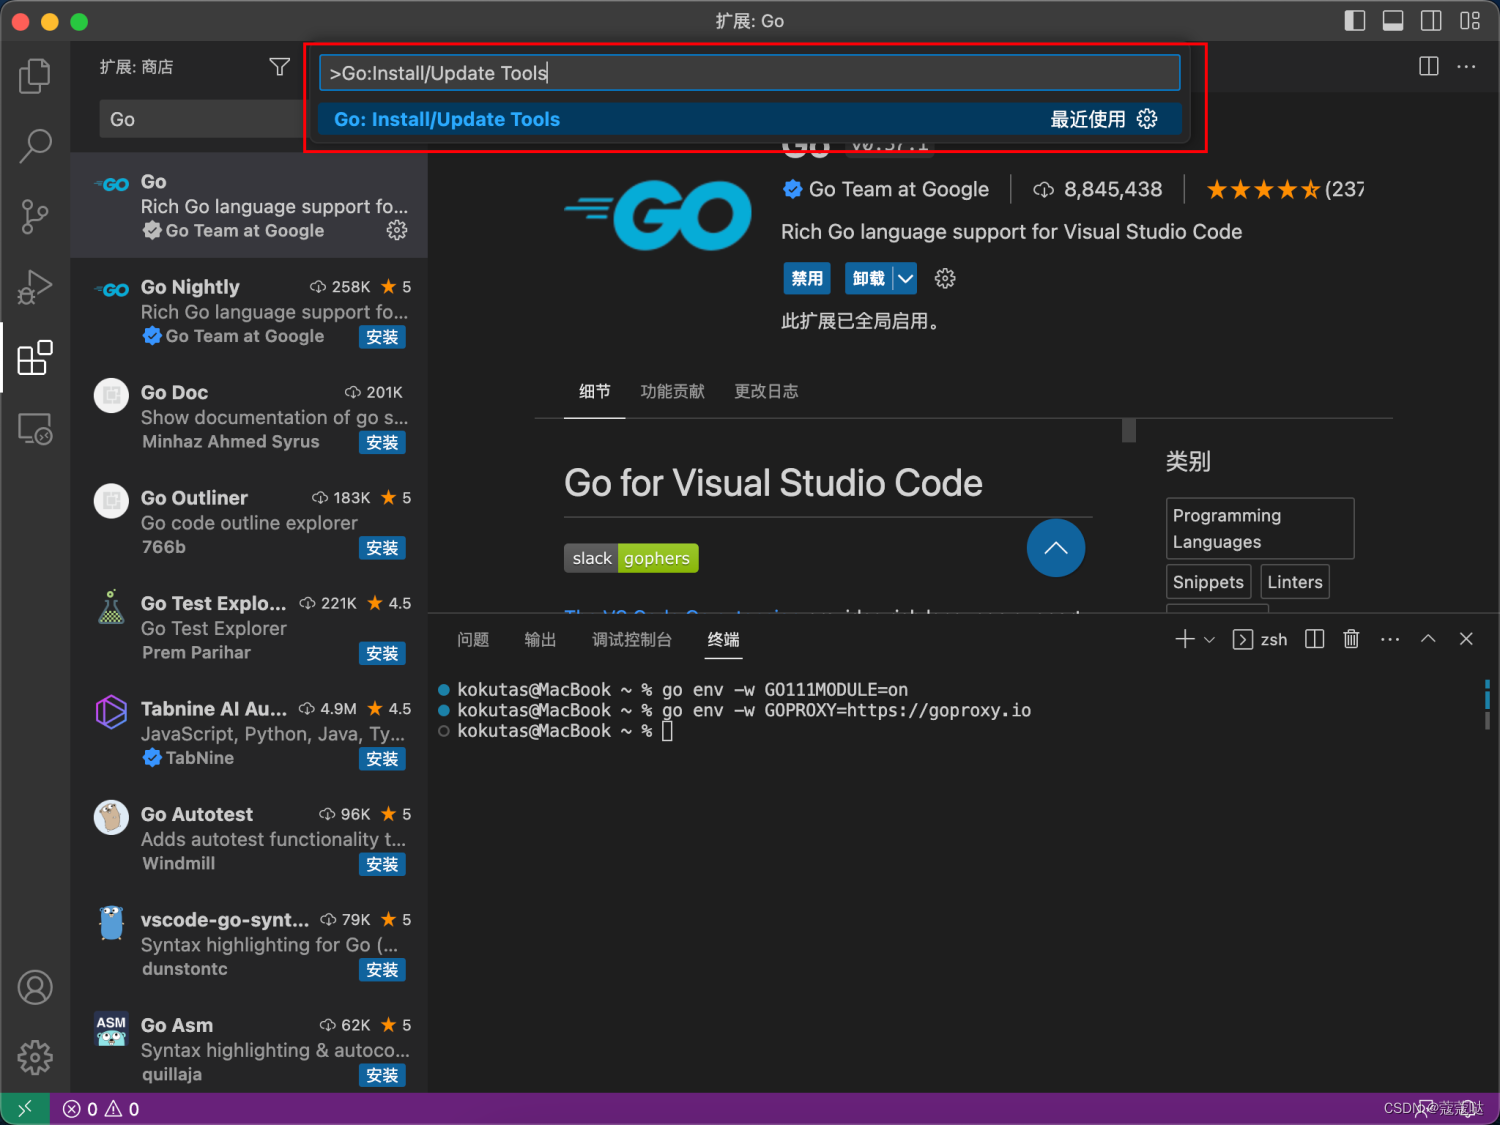Click the Go extension logo image
Viewport: 1500px width, 1125px height.
658,214
